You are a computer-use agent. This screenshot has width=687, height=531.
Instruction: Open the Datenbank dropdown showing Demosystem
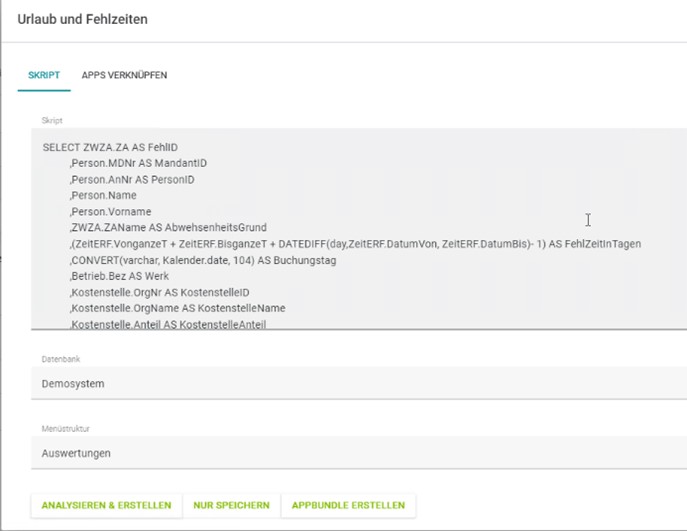tap(360, 383)
